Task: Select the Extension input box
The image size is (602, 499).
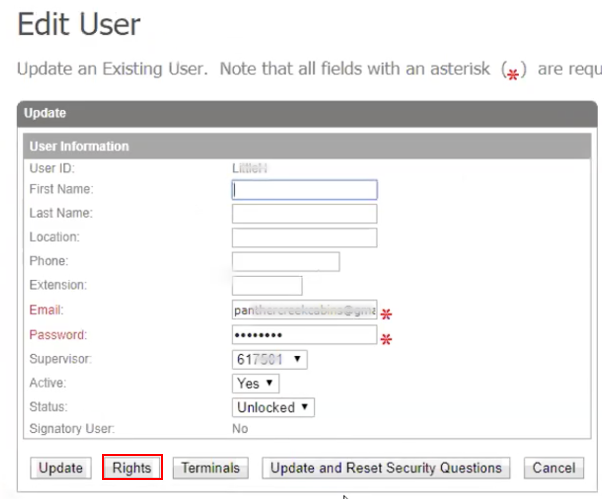Action: click(267, 286)
